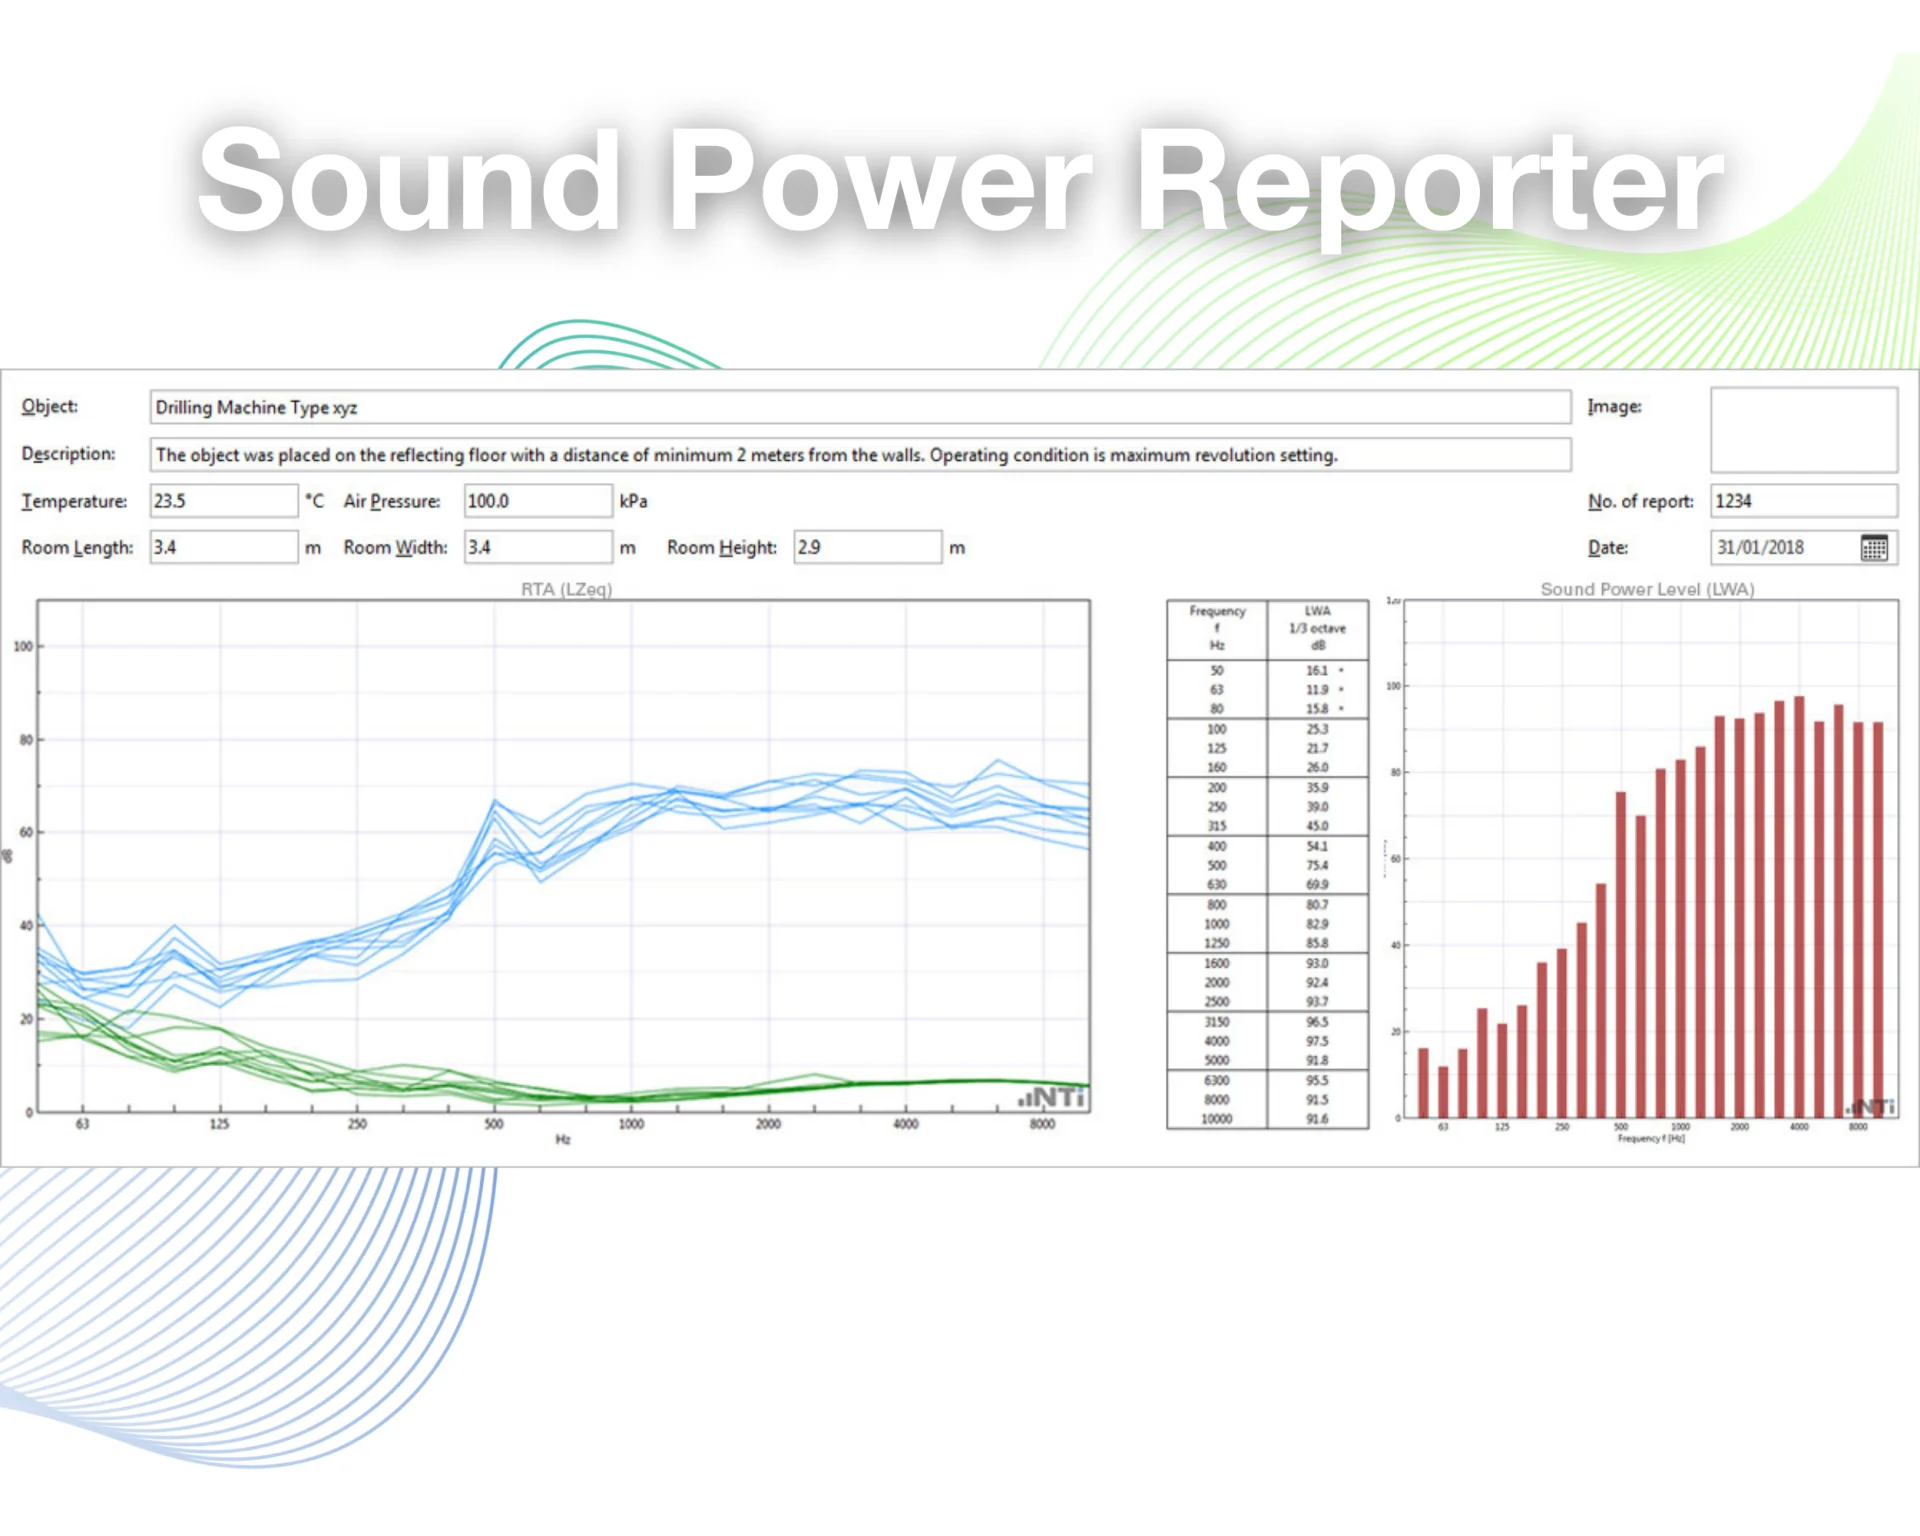
Task: Select the Room Length input box
Action: pyautogui.click(x=223, y=548)
